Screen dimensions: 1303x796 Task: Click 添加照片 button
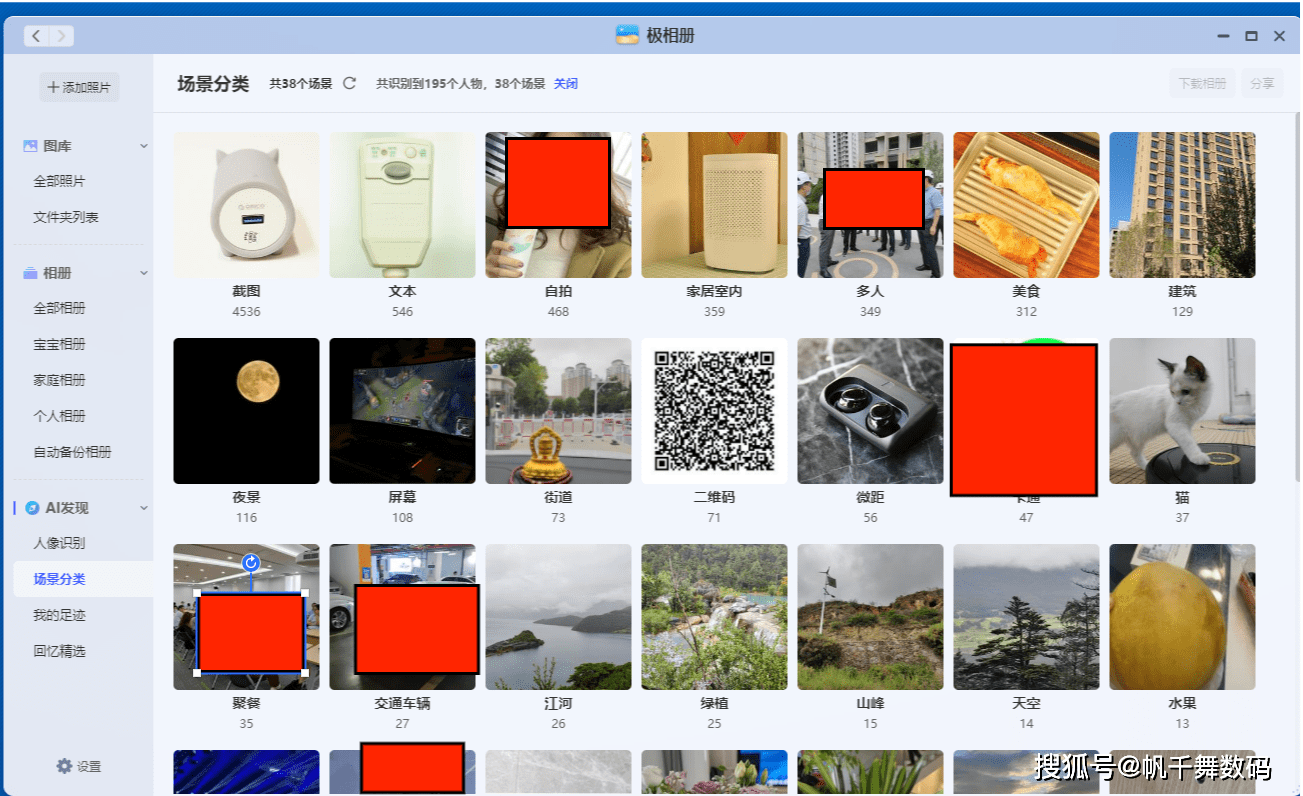pos(79,87)
